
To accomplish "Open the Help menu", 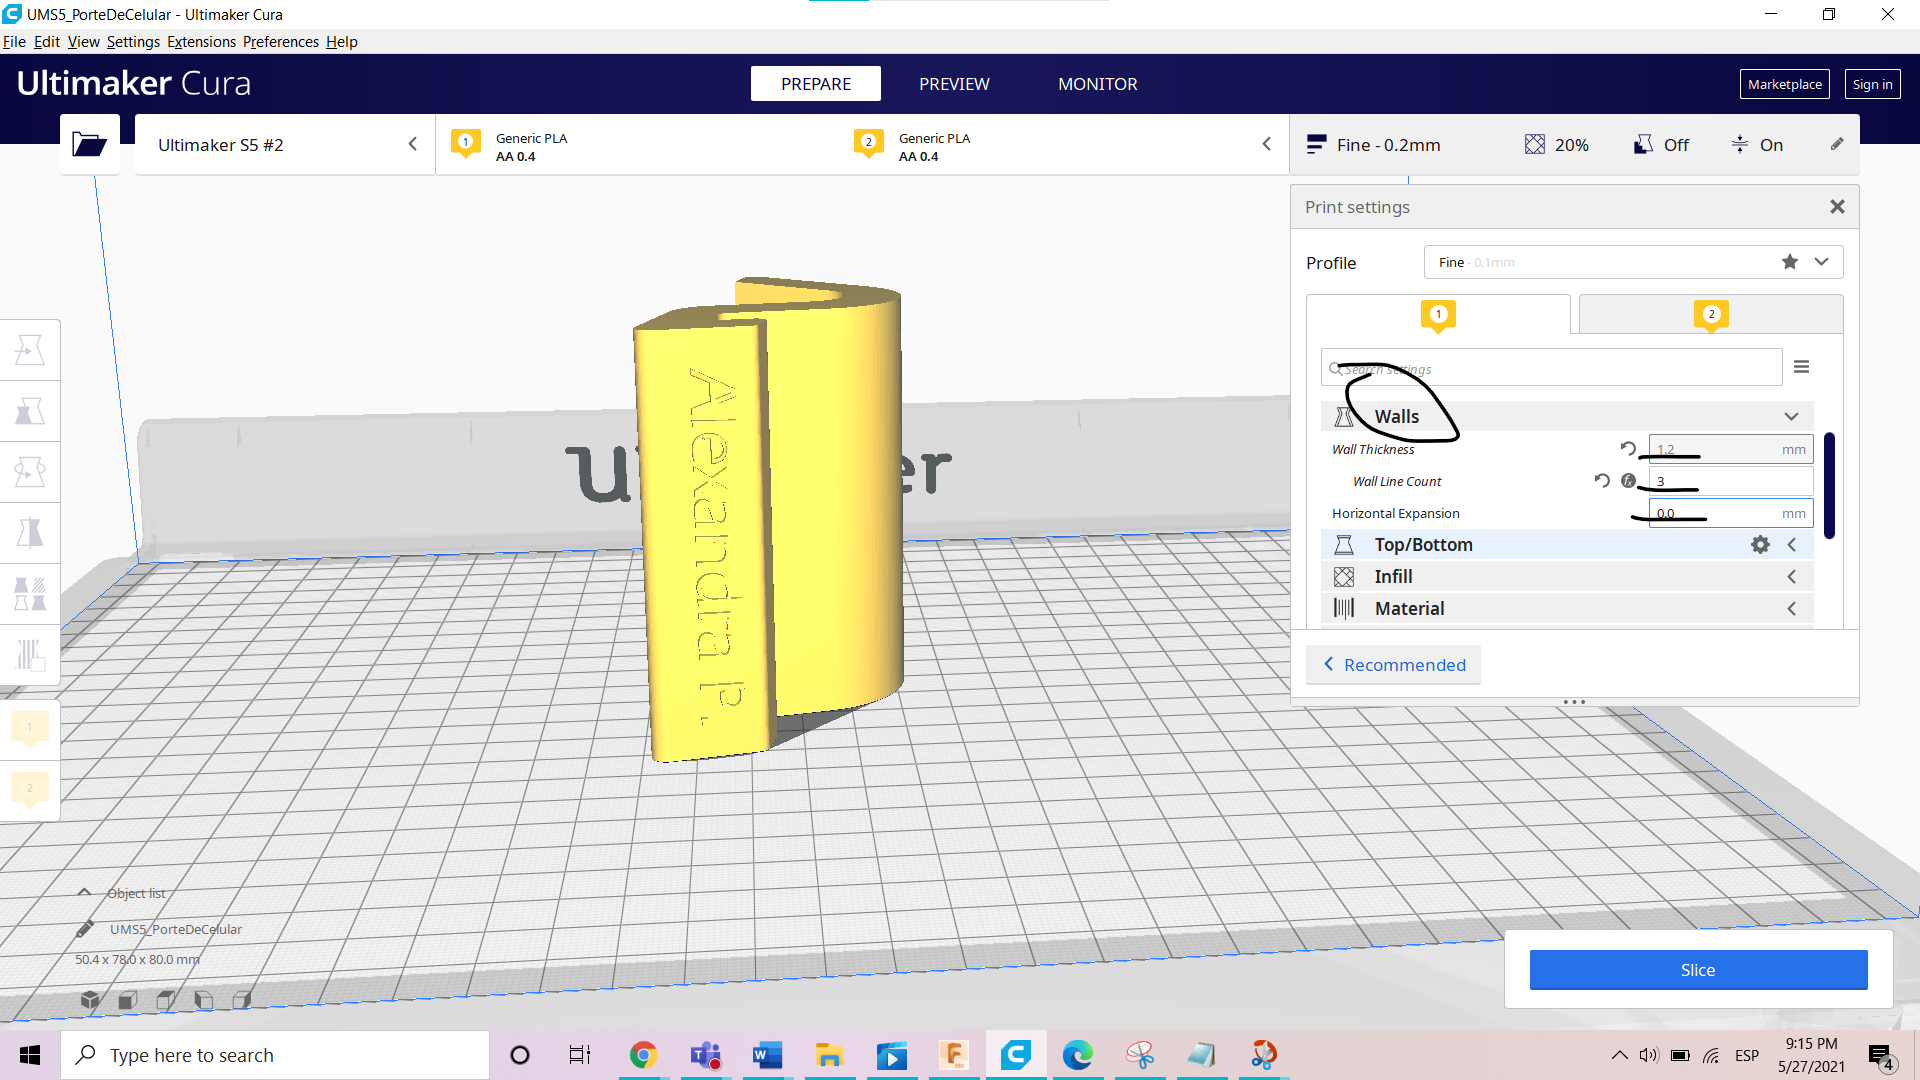I will click(x=342, y=42).
